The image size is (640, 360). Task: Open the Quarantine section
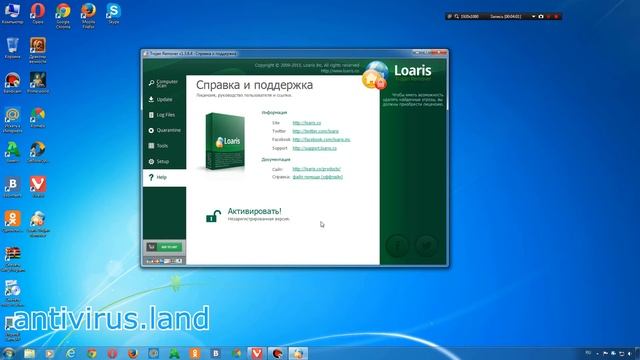(x=164, y=130)
